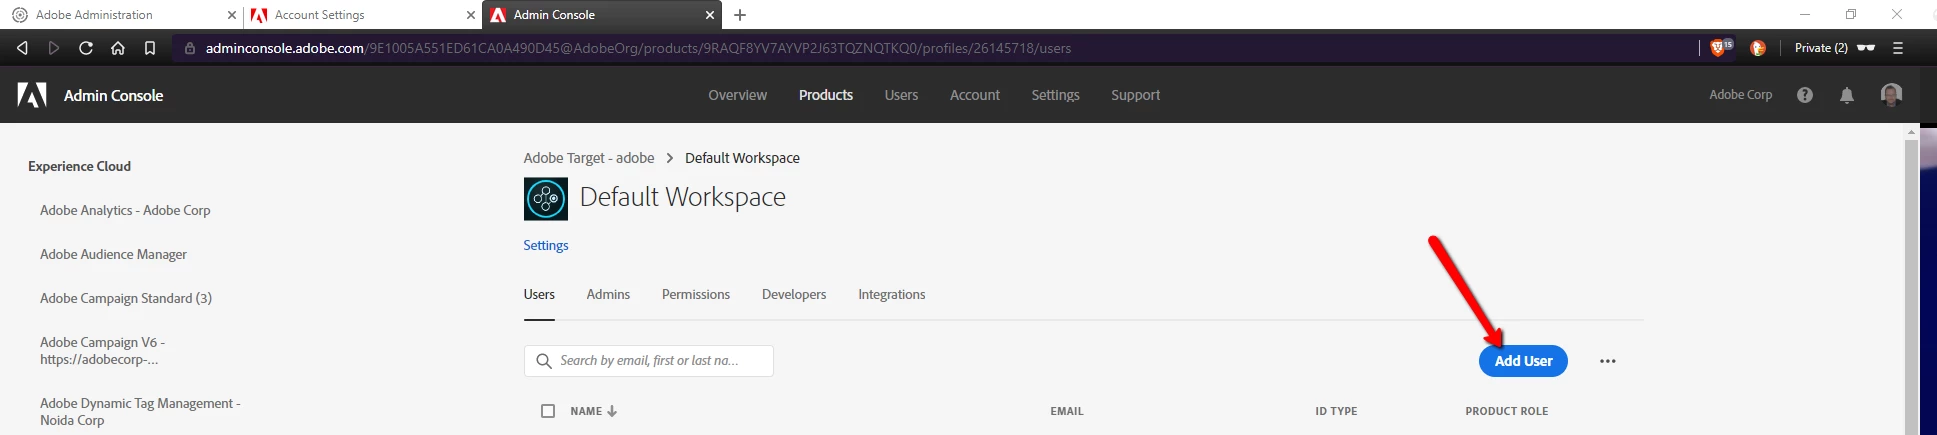
Task: Open the notifications bell icon
Action: tap(1847, 95)
